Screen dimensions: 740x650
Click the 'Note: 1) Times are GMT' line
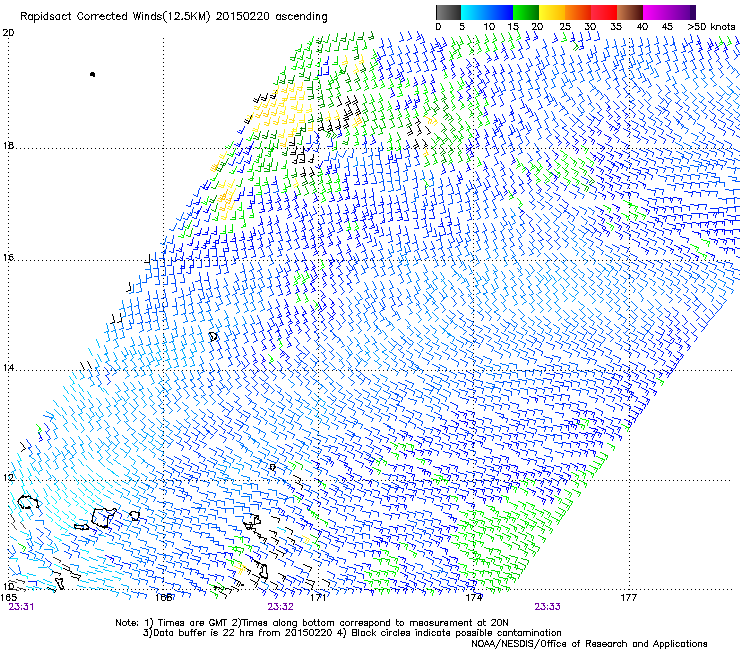(312, 623)
